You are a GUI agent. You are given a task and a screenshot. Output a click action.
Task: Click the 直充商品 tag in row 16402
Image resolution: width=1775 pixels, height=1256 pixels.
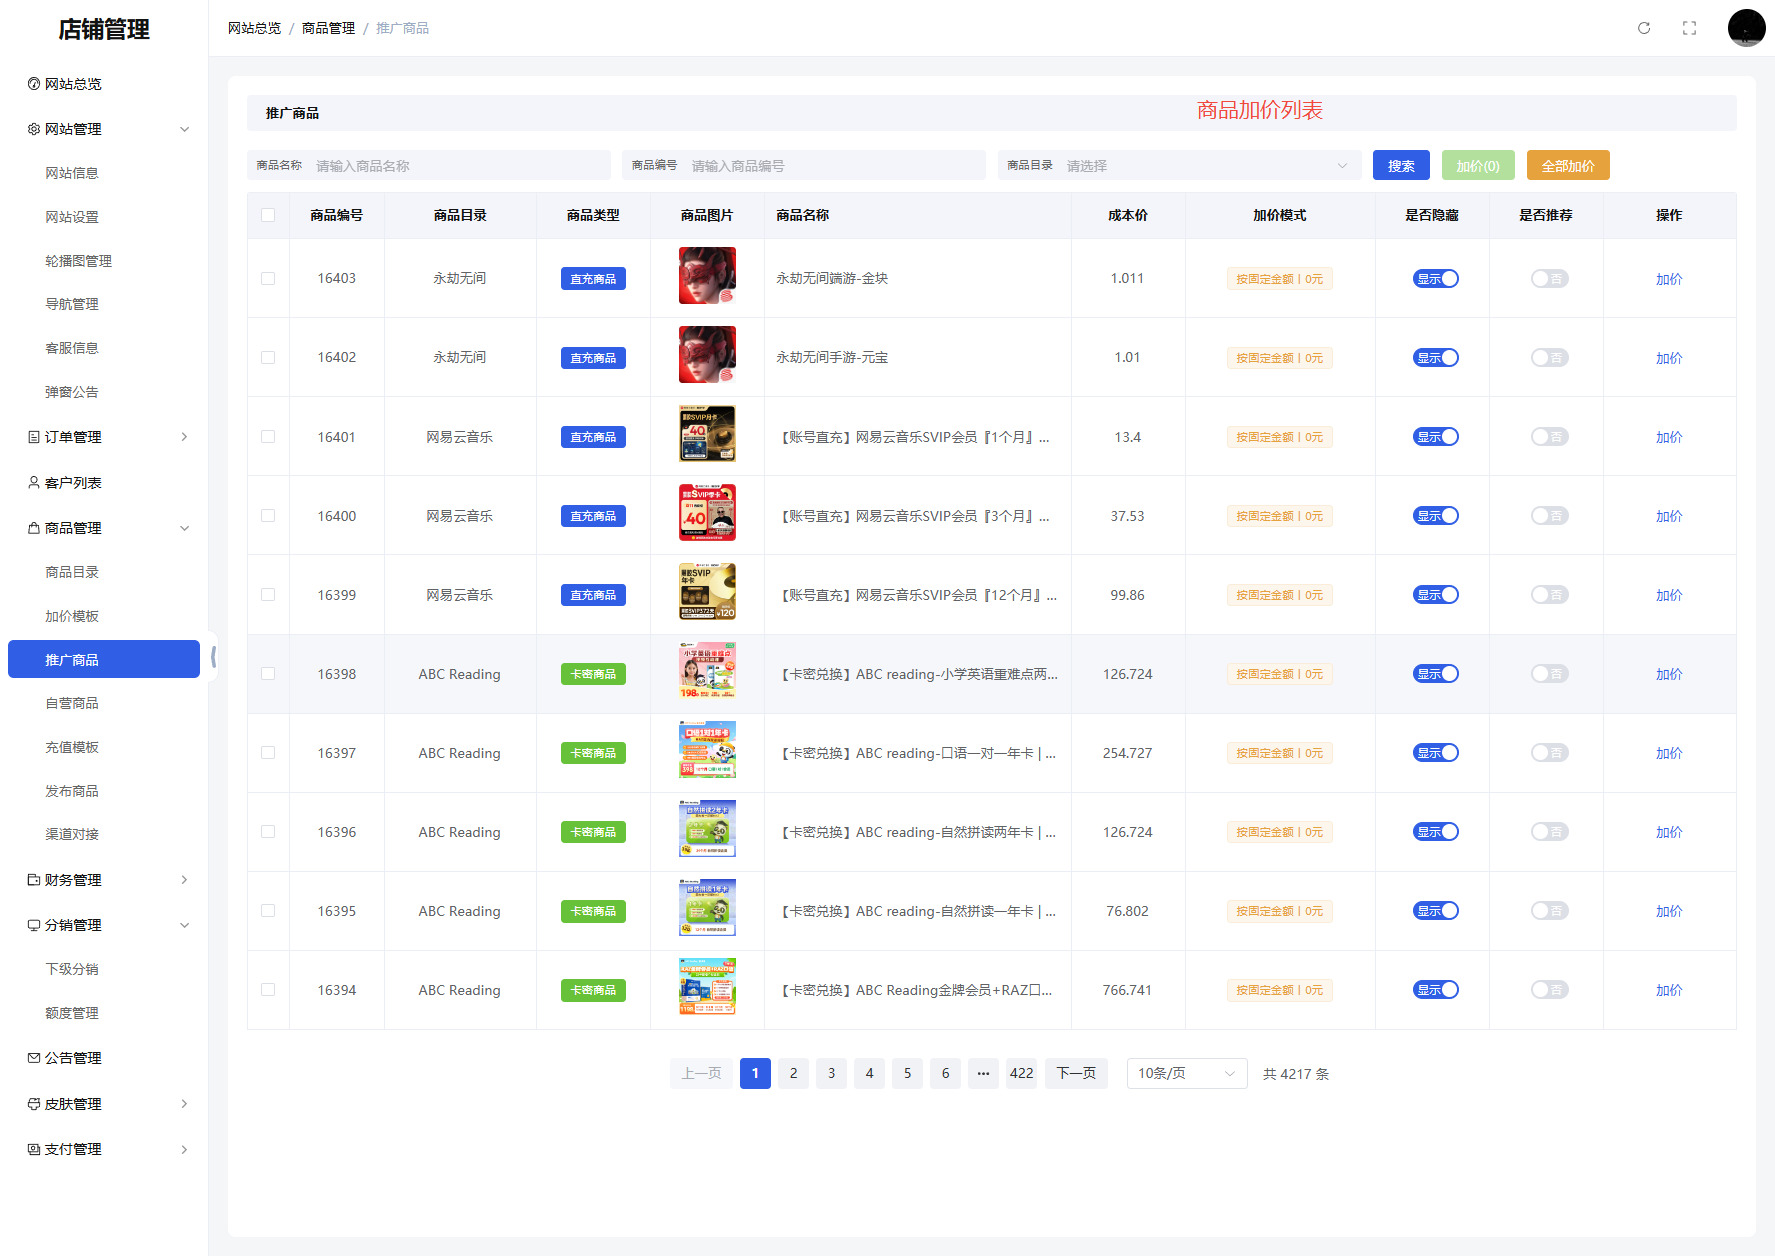(593, 358)
